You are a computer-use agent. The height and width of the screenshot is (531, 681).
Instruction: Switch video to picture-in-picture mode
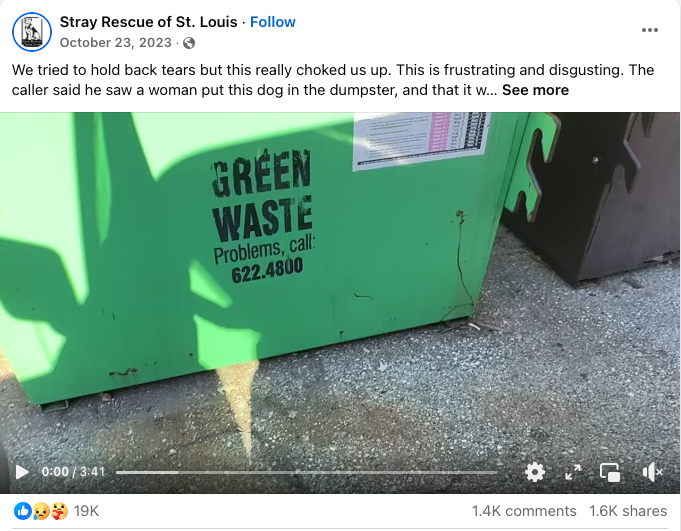point(610,472)
